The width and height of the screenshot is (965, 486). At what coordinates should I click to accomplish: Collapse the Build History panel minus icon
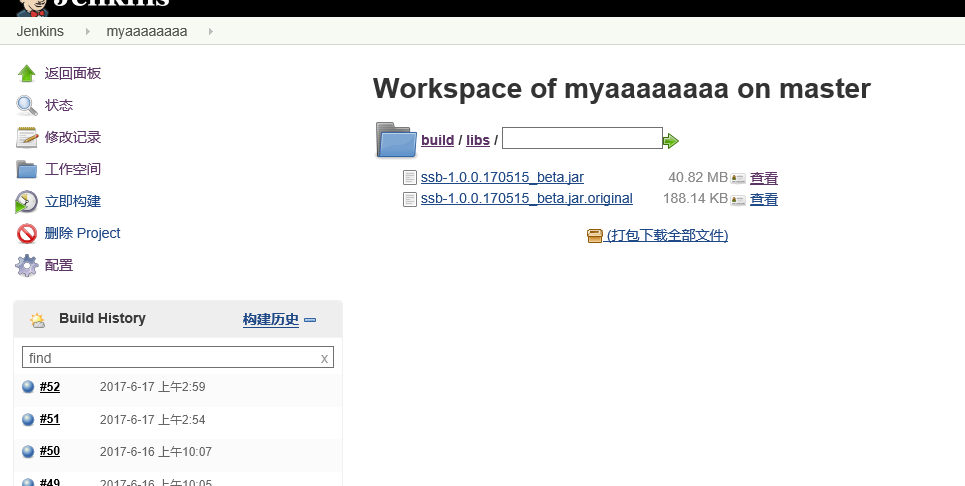[310, 320]
